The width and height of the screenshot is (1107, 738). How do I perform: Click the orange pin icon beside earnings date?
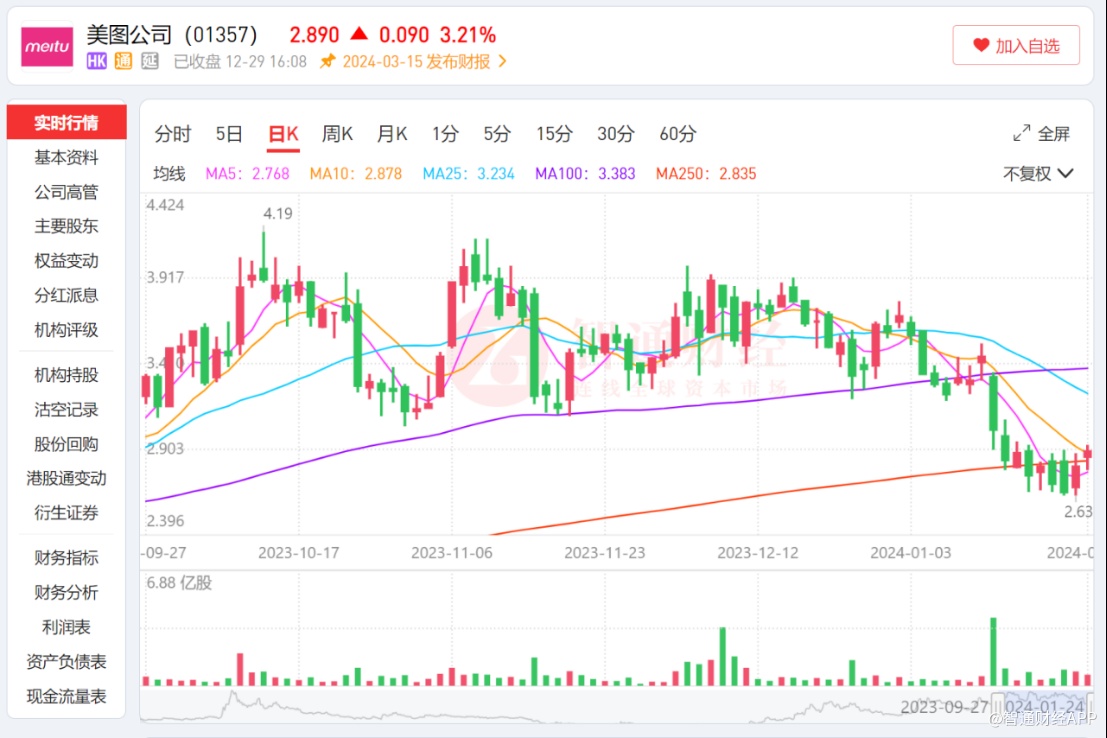click(x=327, y=61)
